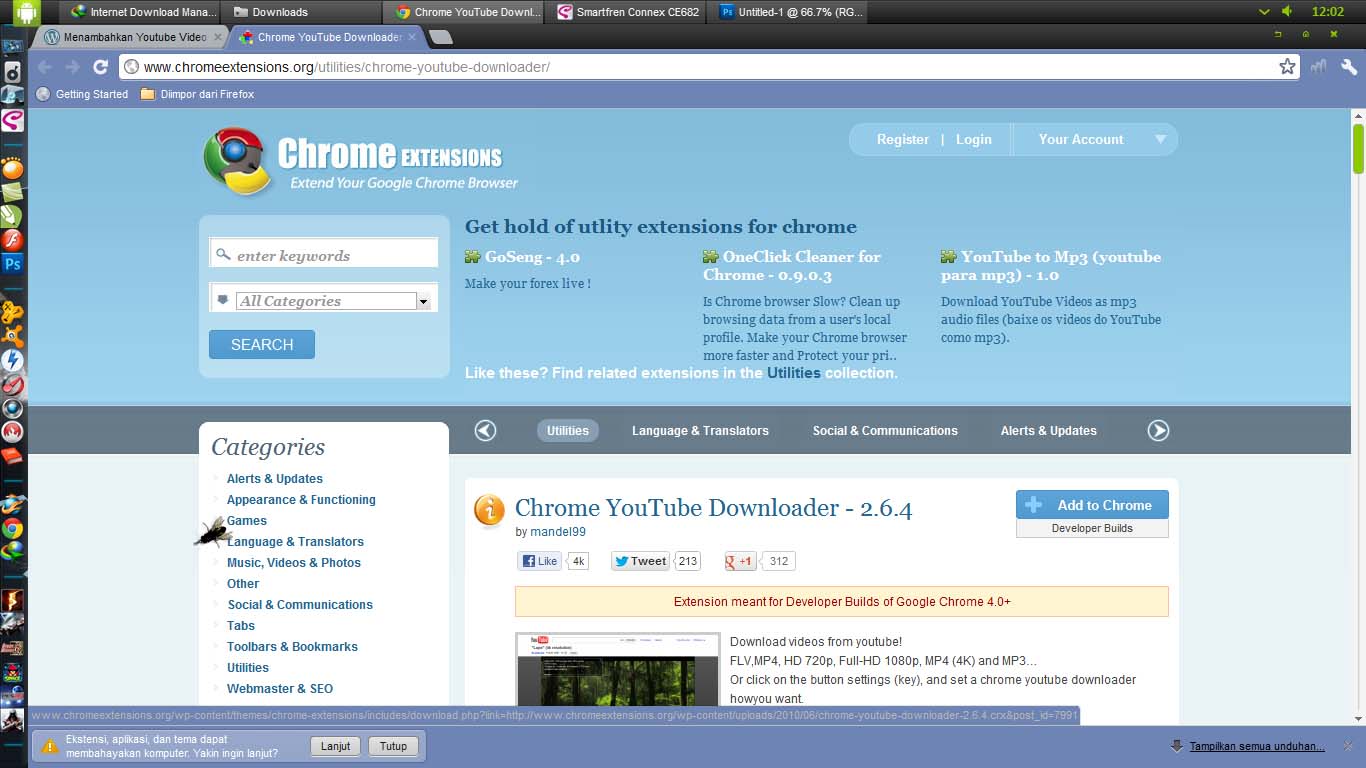This screenshot has width=1366, height=768.
Task: Select the Utilities category tab
Action: 568,431
